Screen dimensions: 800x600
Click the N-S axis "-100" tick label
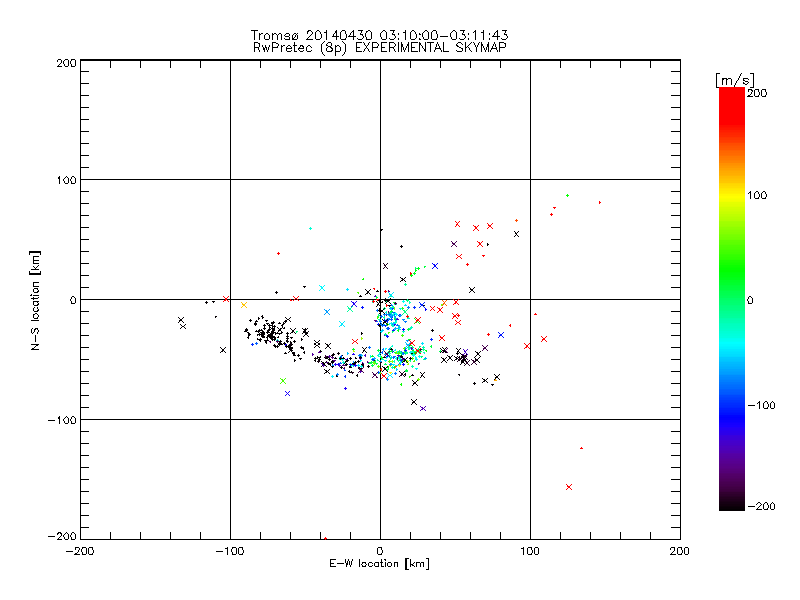click(x=62, y=420)
